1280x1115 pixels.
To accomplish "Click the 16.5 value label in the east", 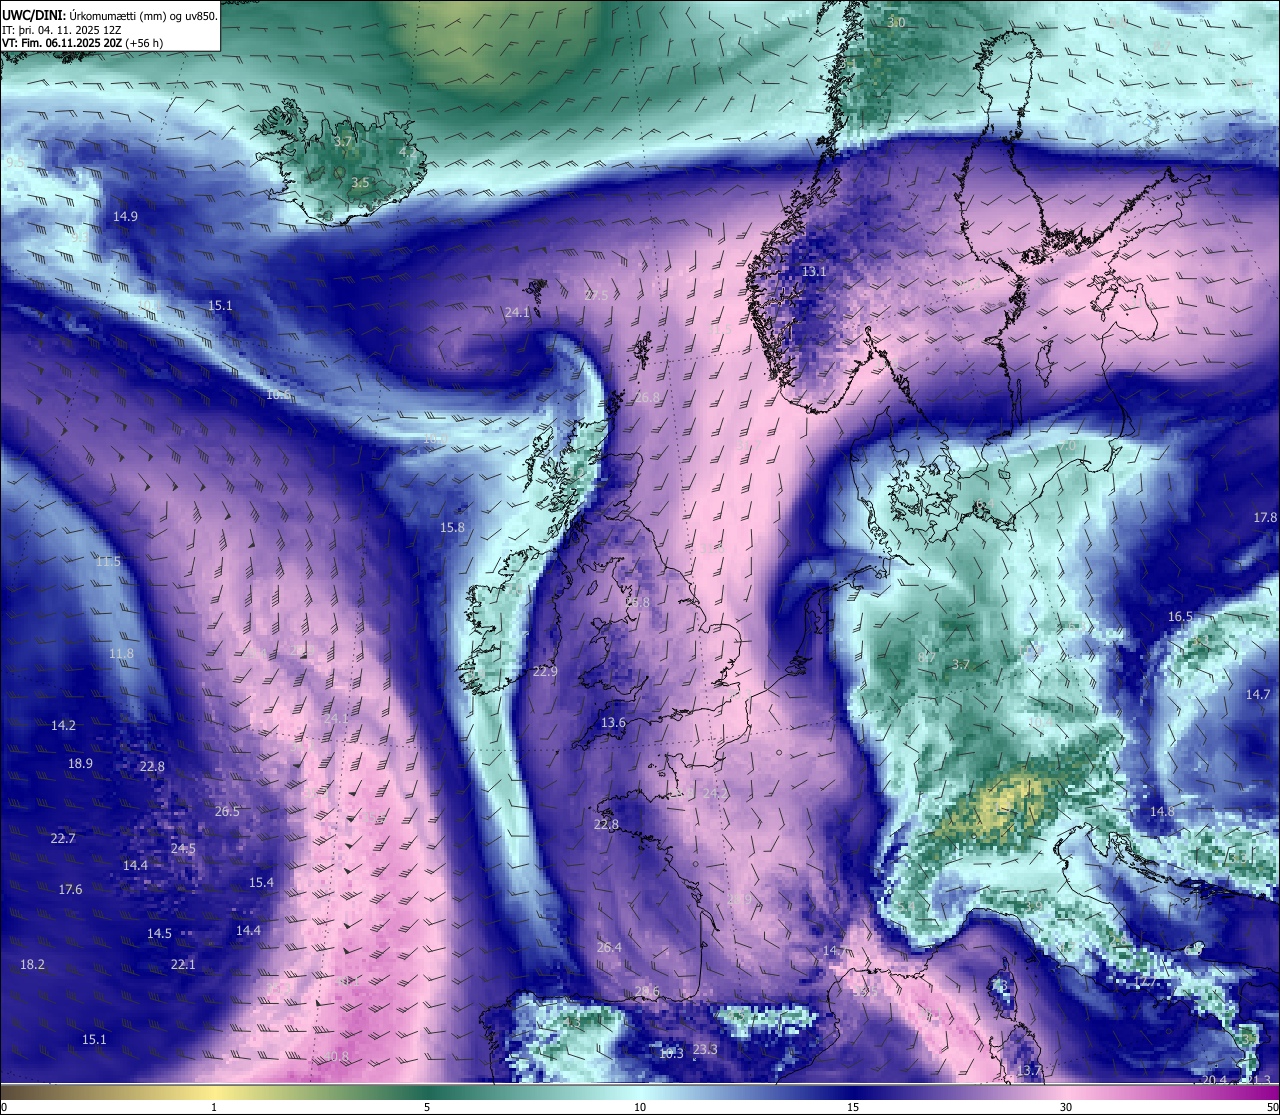I will (1181, 617).
